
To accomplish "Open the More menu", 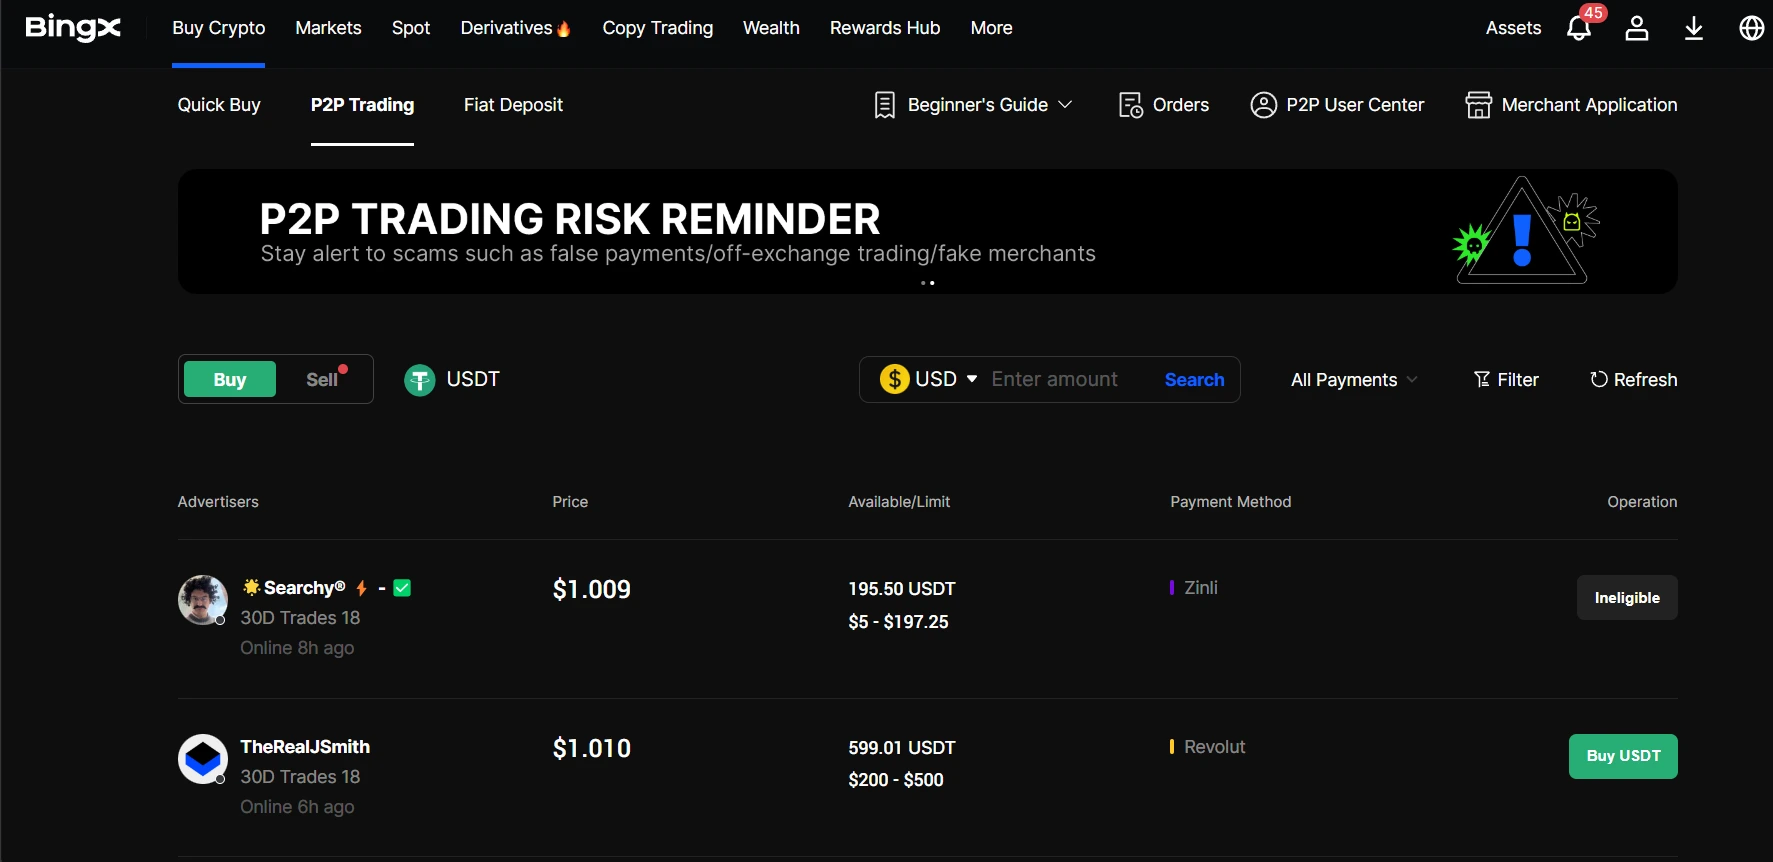I will pos(991,28).
